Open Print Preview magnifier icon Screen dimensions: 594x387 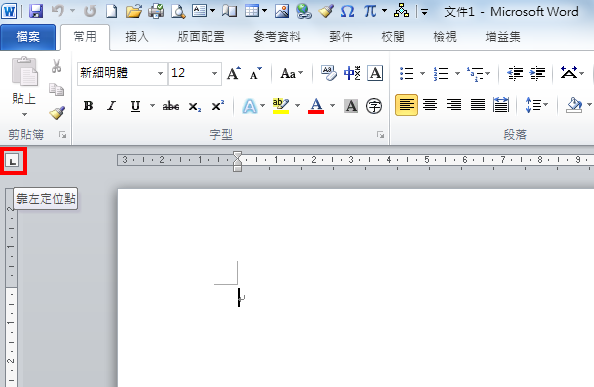178,11
